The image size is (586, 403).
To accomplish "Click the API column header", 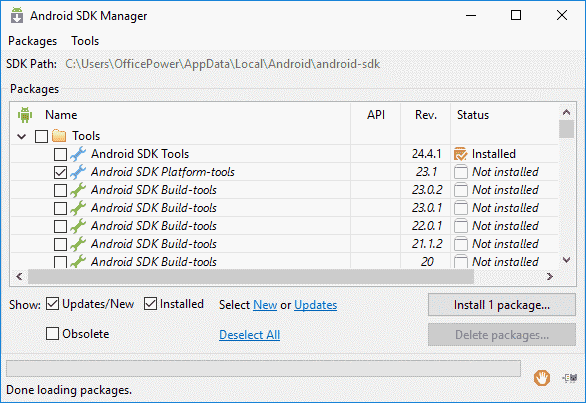I will (x=376, y=115).
